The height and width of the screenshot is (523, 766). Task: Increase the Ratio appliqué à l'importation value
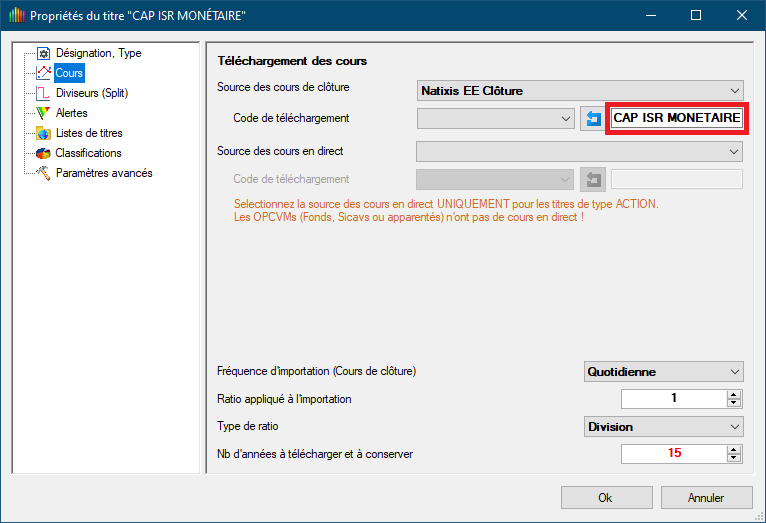point(735,395)
